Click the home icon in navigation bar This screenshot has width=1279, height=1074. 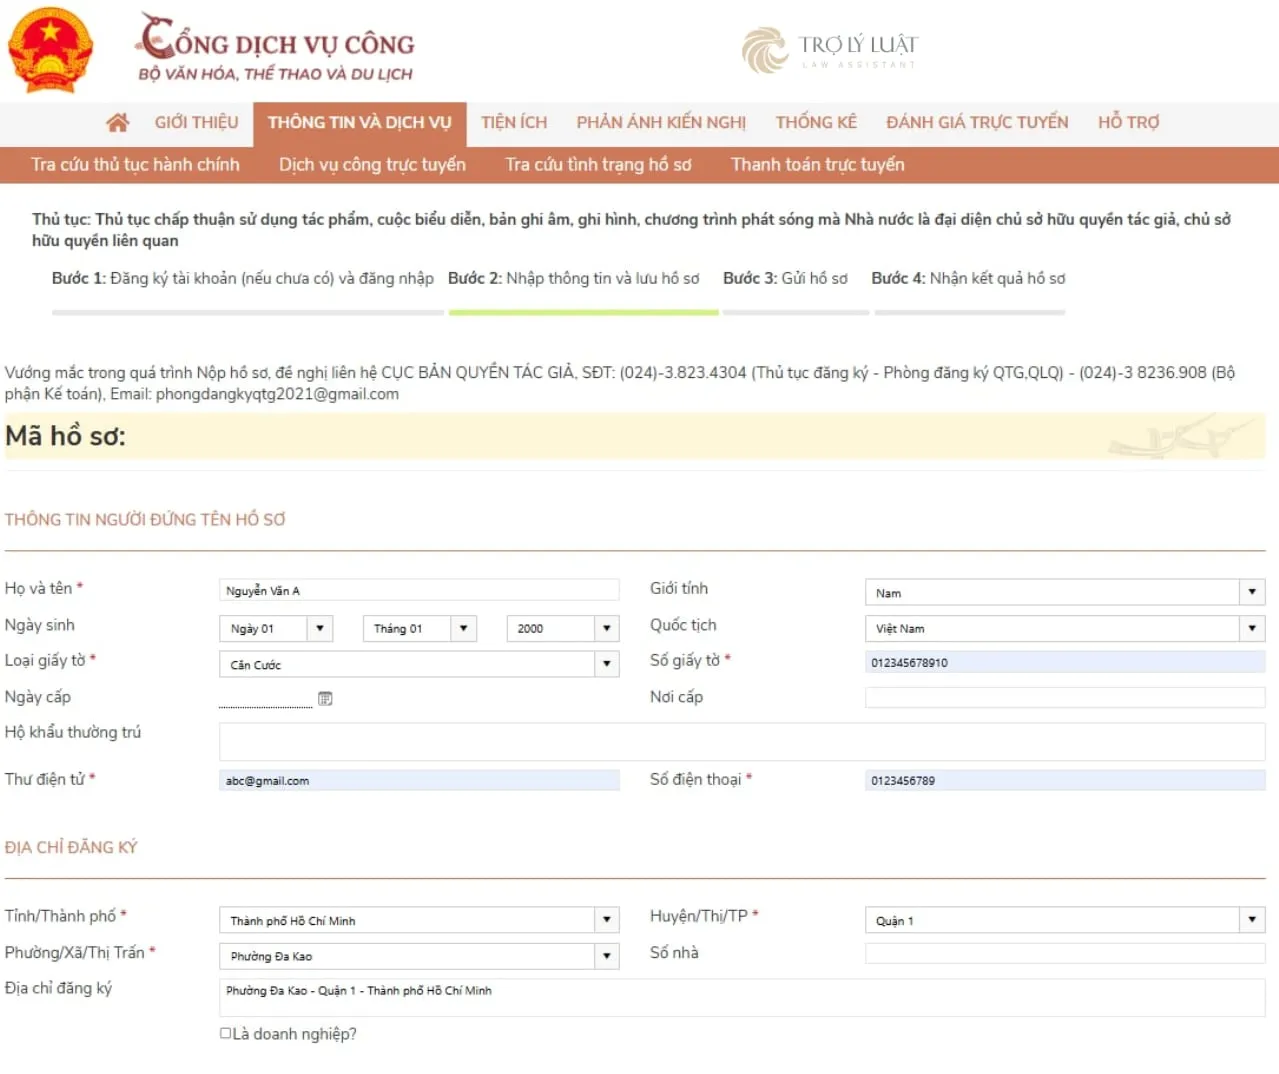point(117,122)
